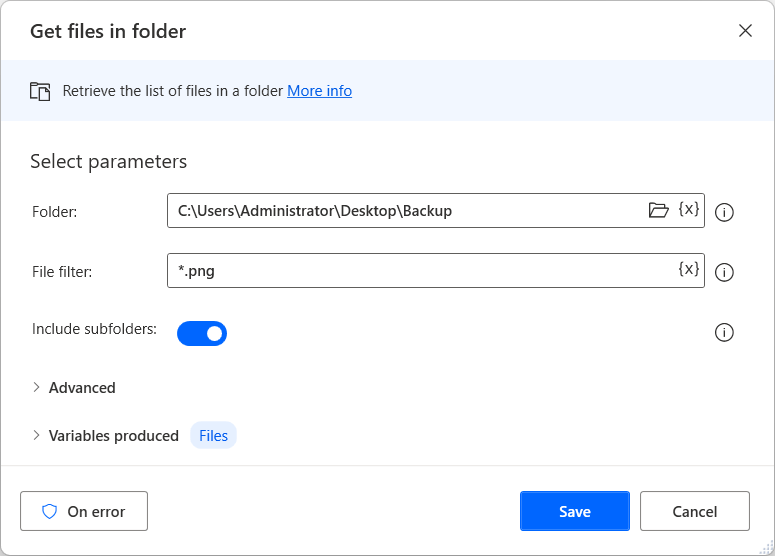The image size is (775, 556).
Task: Open folder browser icon in Folder field
Action: pyautogui.click(x=658, y=210)
